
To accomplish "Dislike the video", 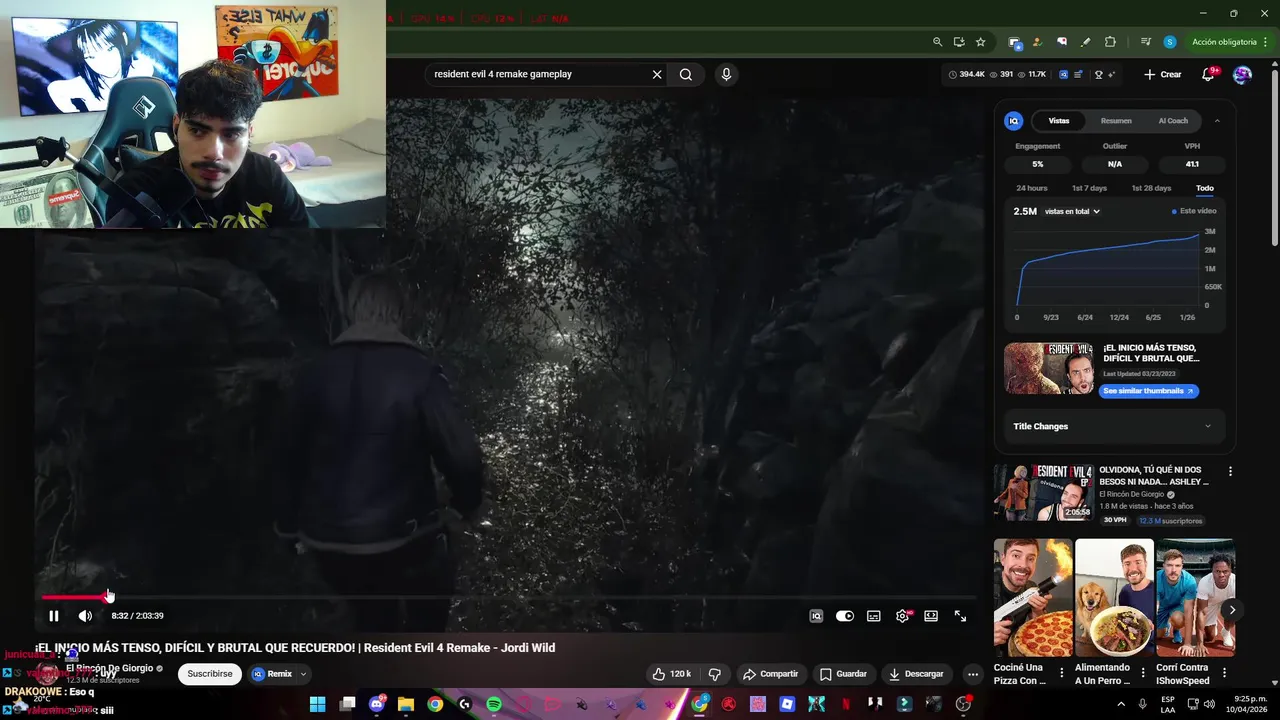I will (x=715, y=674).
